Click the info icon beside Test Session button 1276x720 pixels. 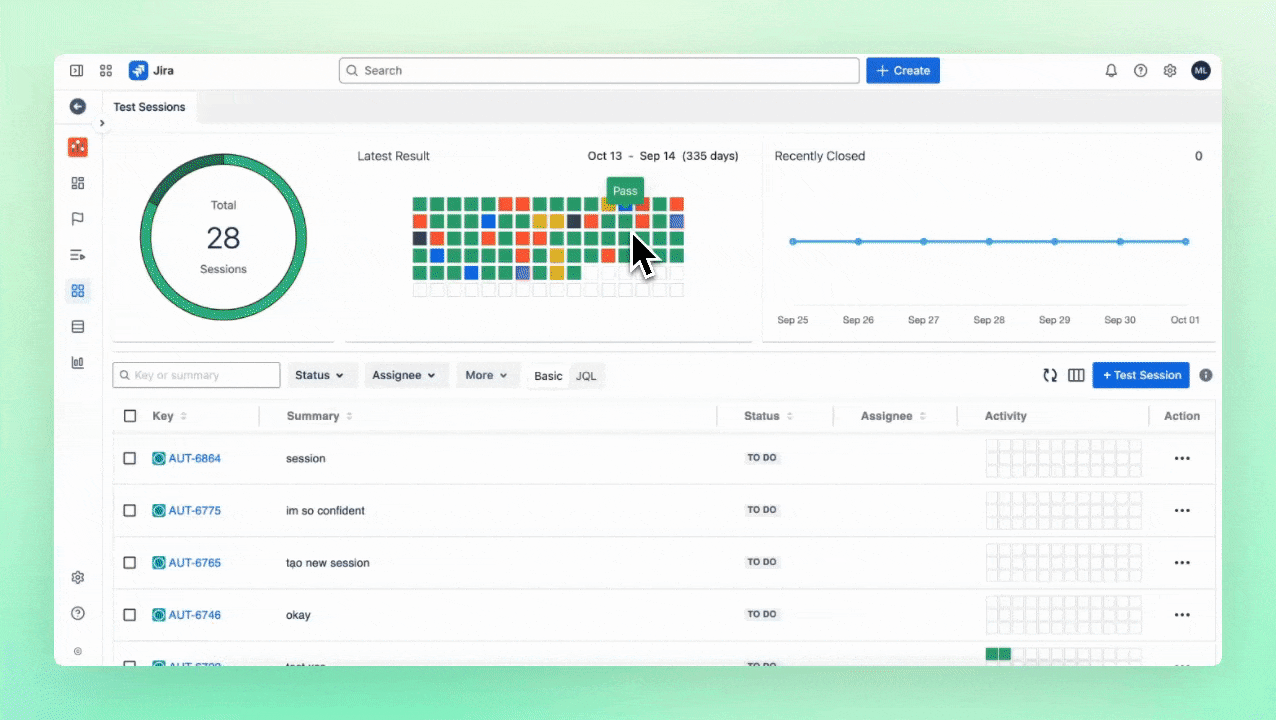pos(1205,375)
